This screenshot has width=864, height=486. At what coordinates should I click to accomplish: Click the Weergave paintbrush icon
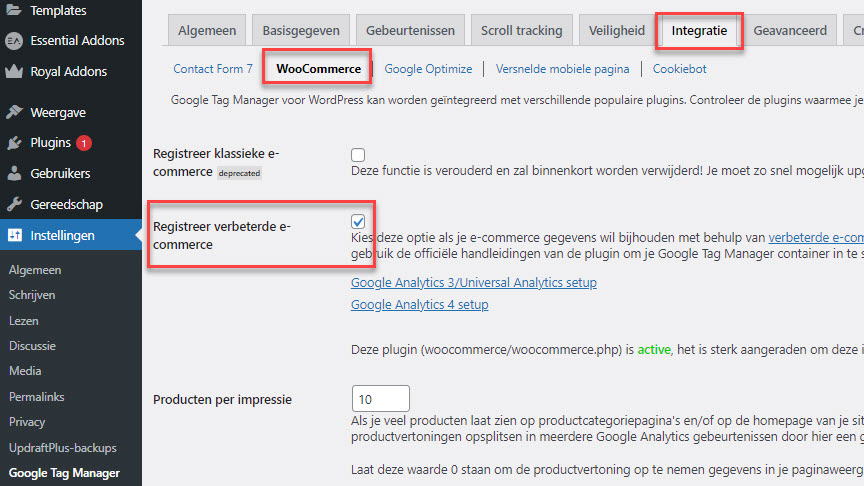tap(14, 112)
